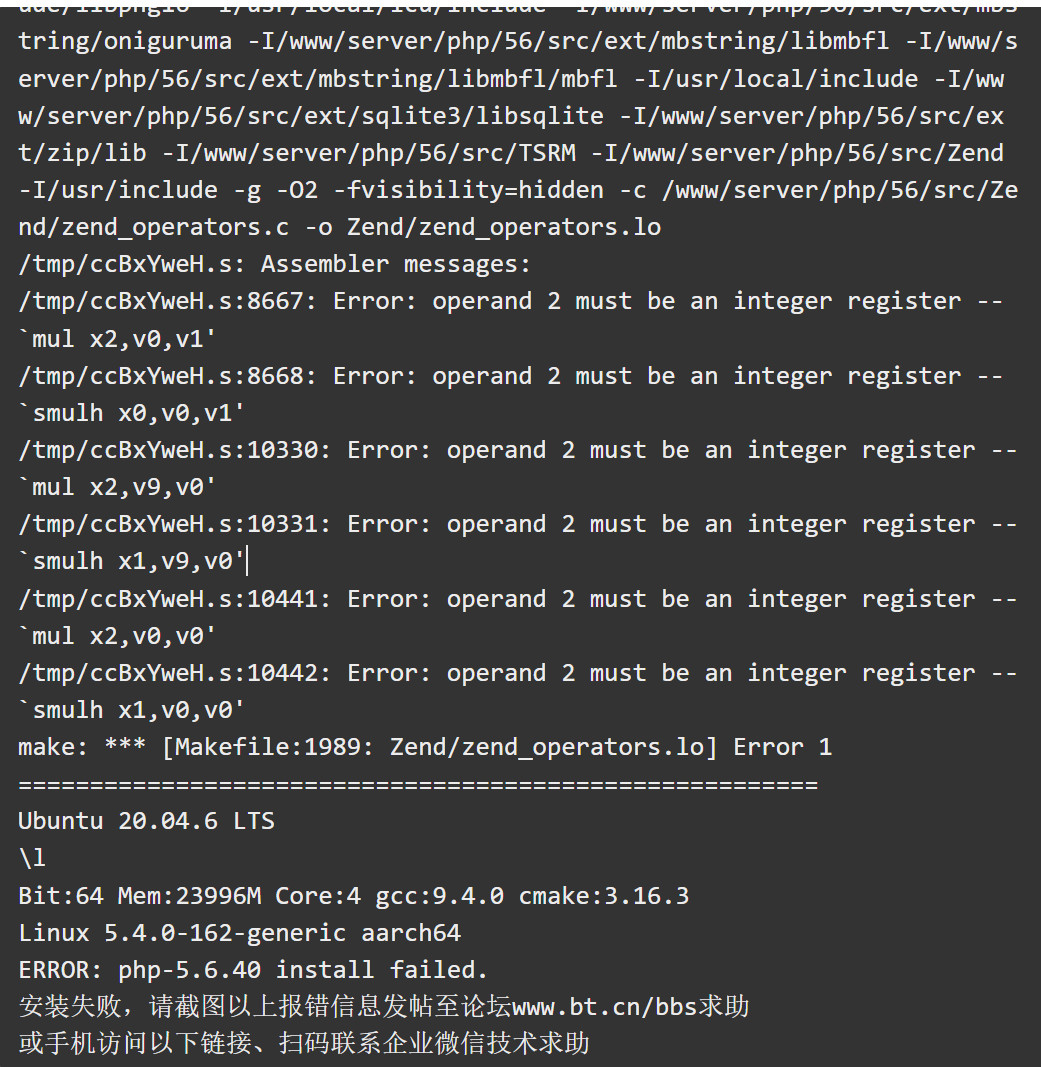
Task: Click the error line for ccBxYweH.s:8668
Action: pyautogui.click(x=510, y=376)
